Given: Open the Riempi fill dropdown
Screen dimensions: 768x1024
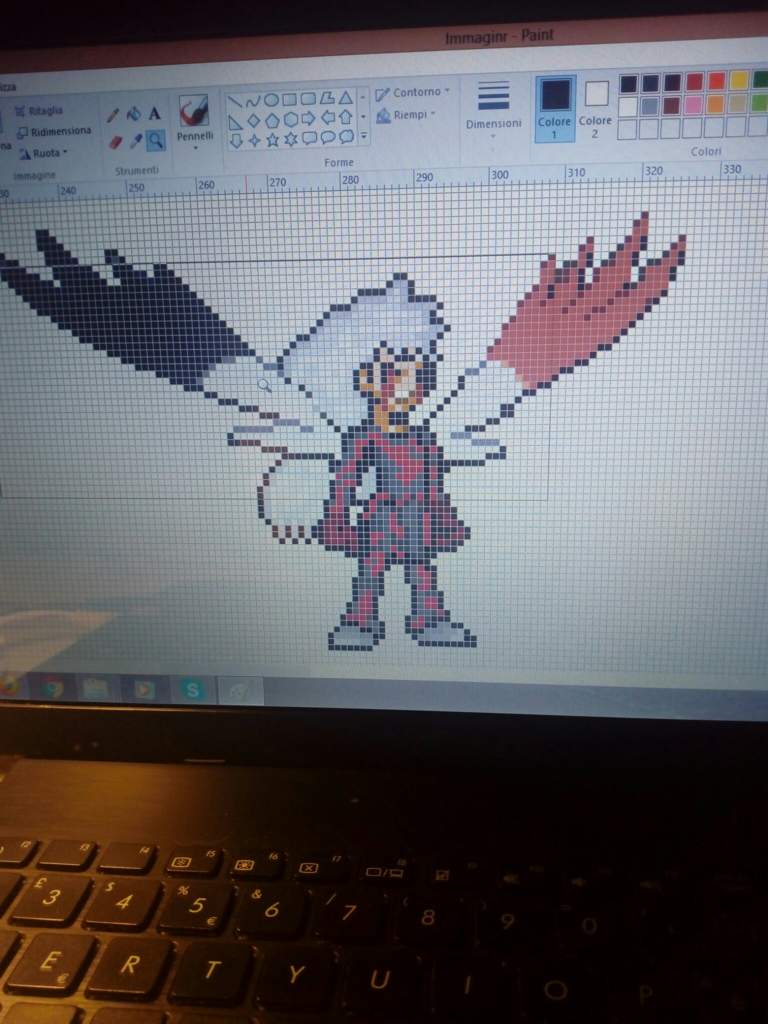Looking at the screenshot, I should click(406, 115).
